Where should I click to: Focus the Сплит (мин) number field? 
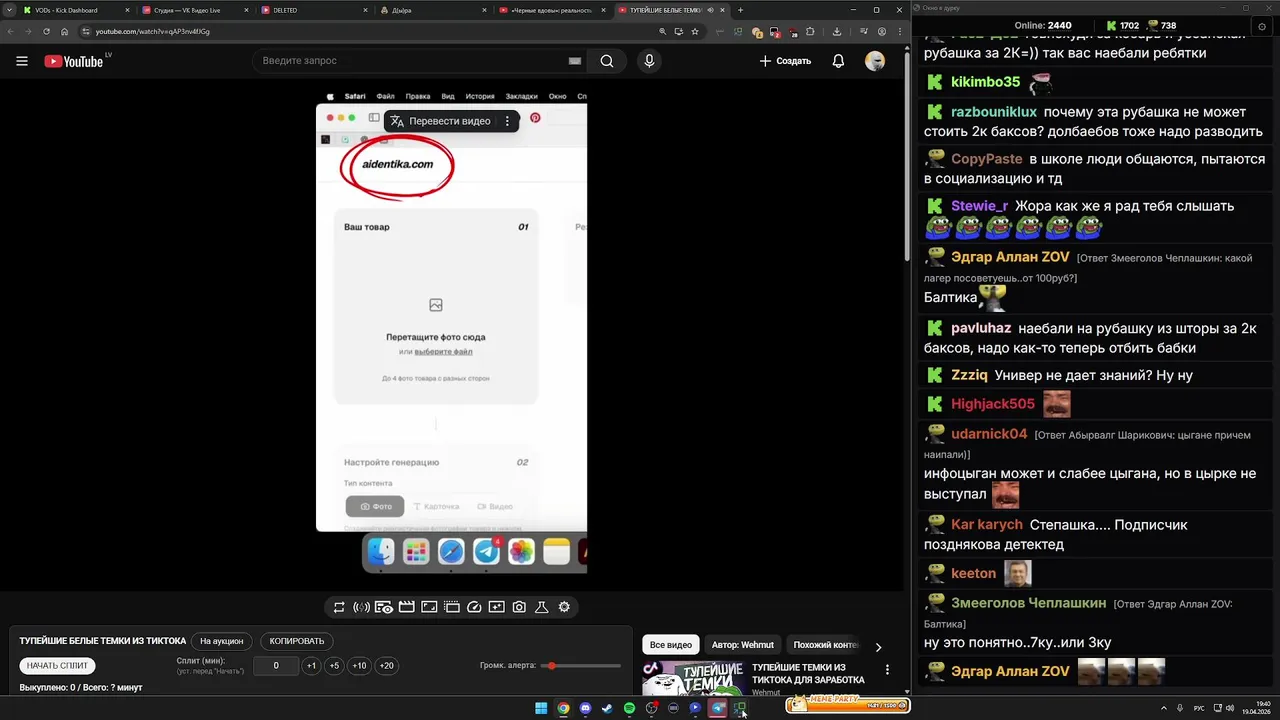pos(276,666)
